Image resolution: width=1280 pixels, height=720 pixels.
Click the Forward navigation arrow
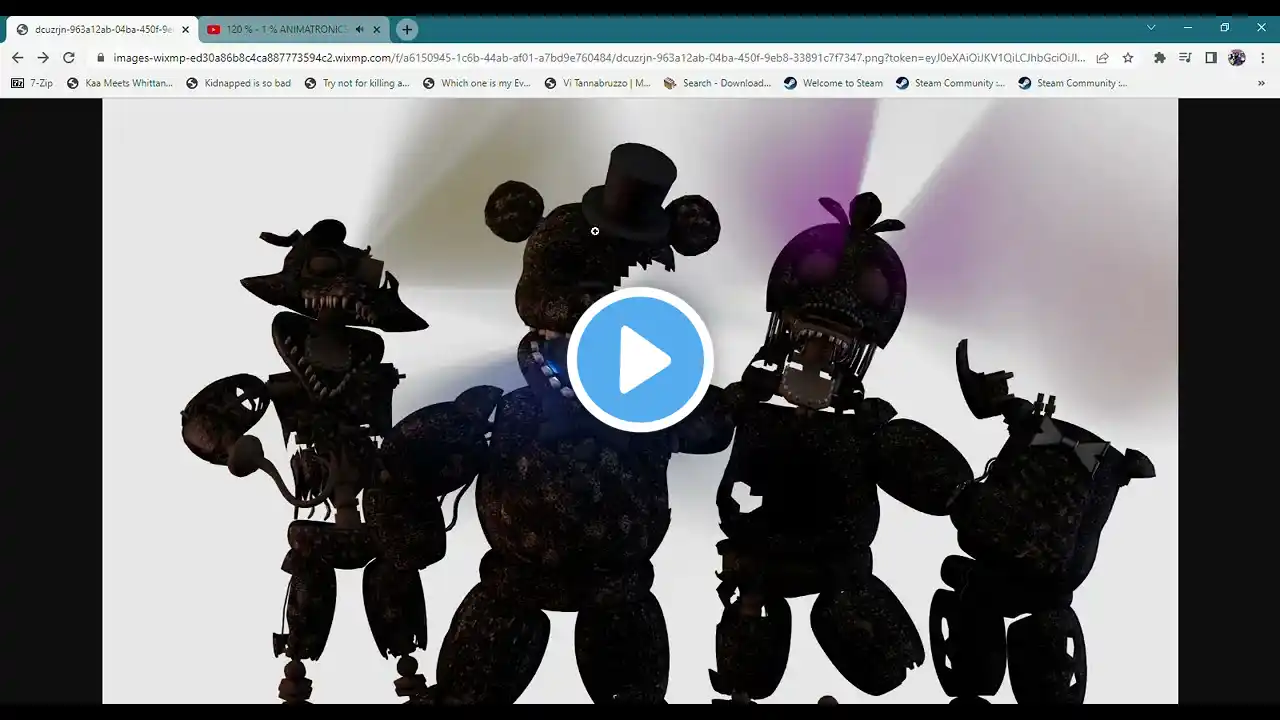point(43,58)
